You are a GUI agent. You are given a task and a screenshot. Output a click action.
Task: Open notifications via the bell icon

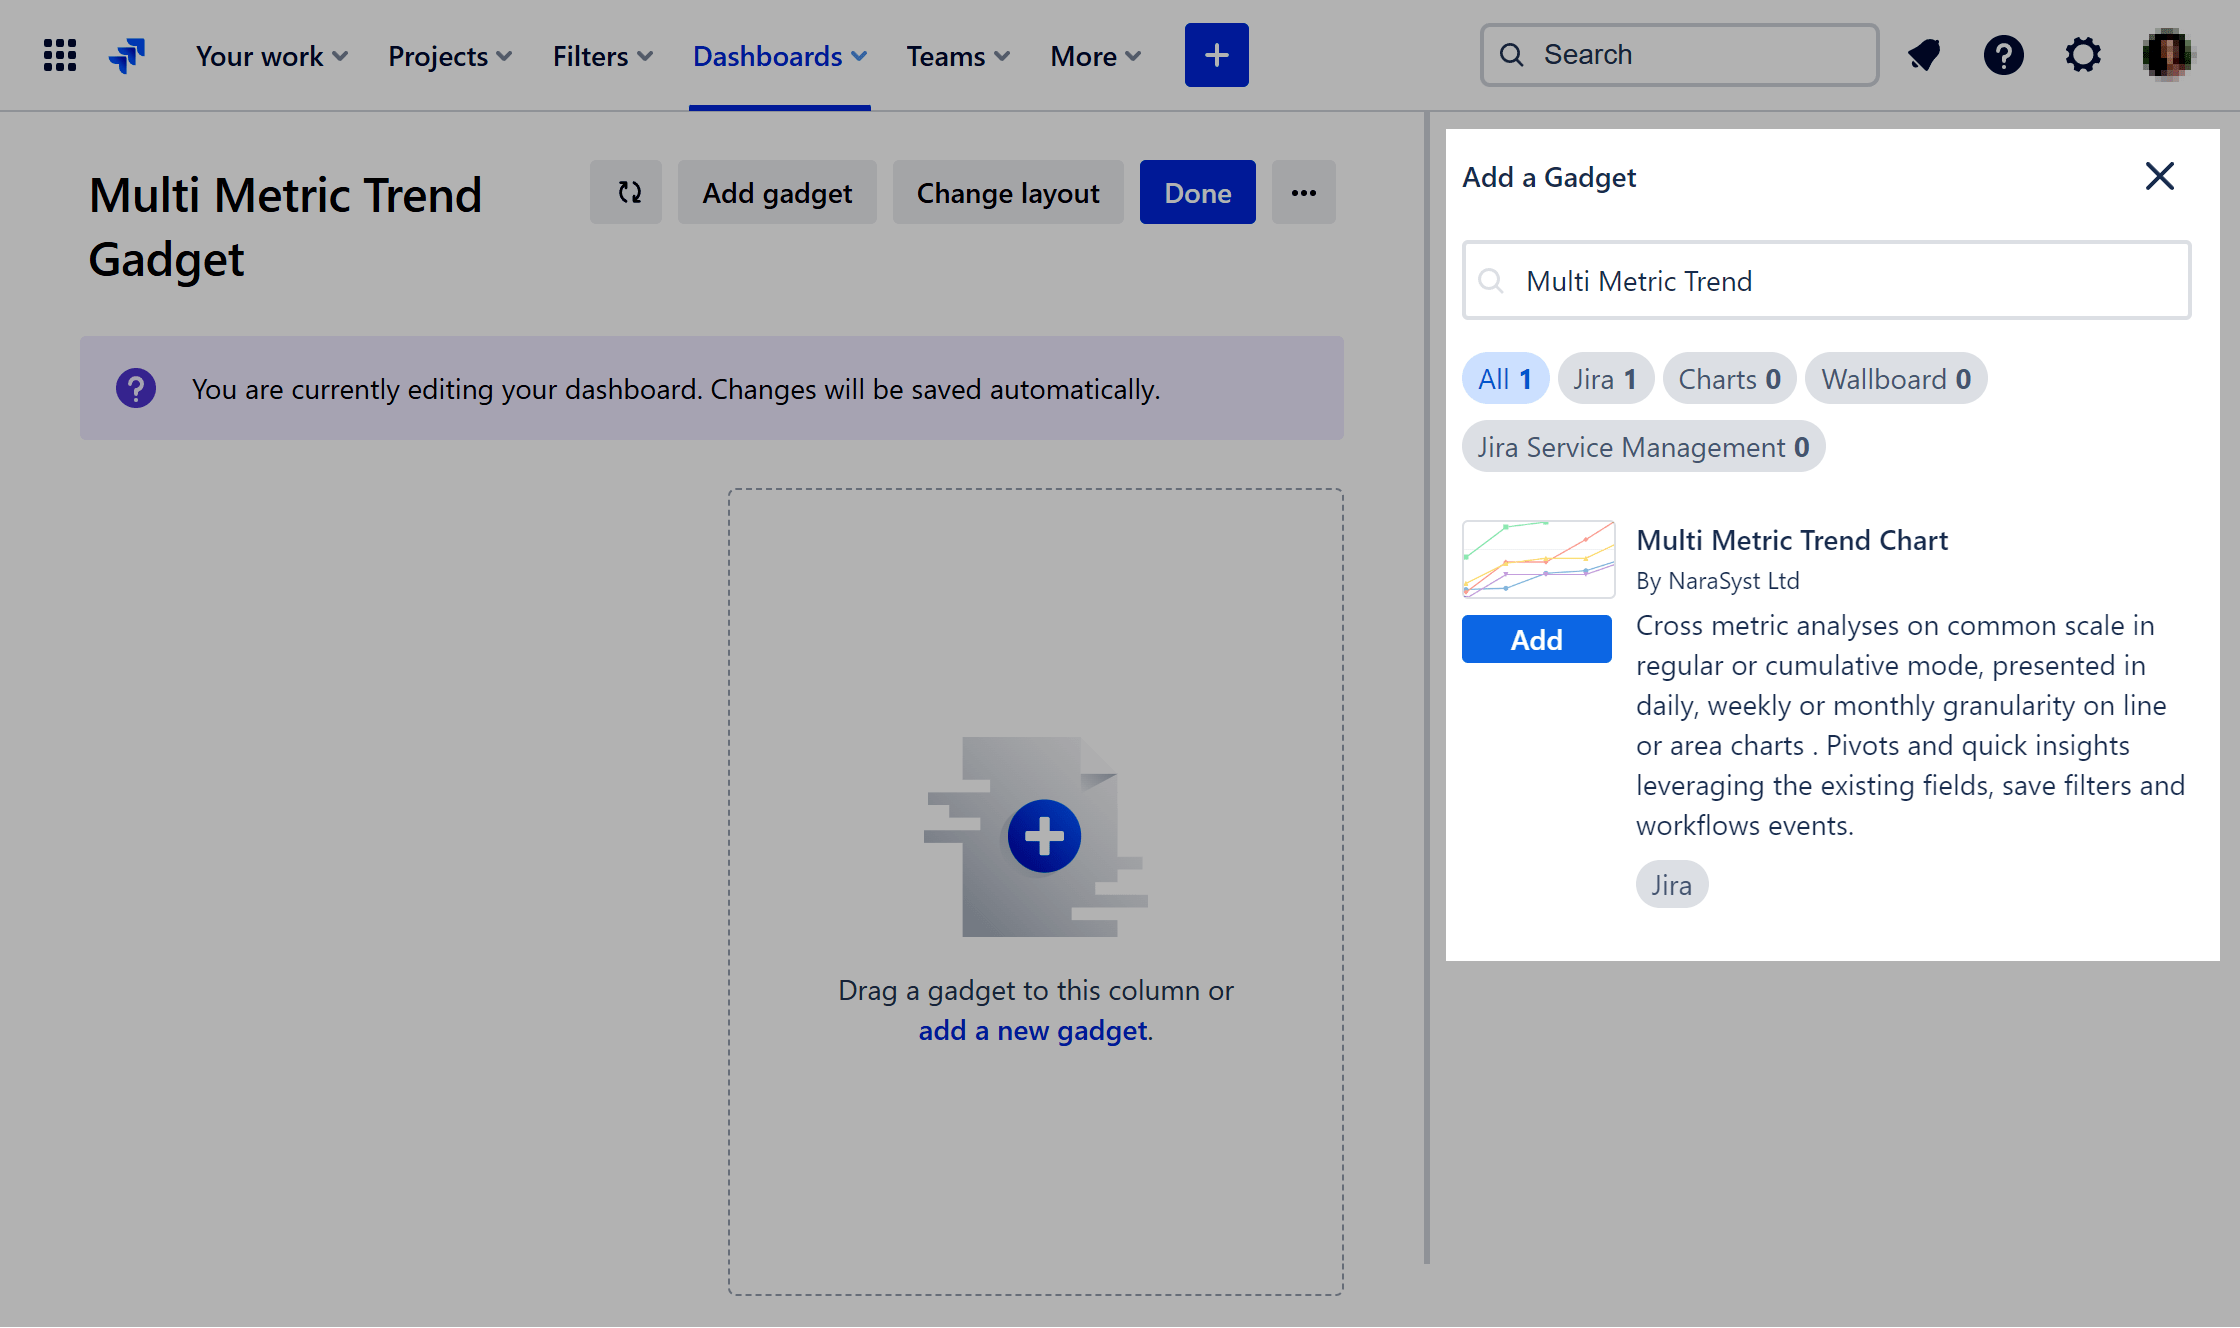tap(1923, 55)
